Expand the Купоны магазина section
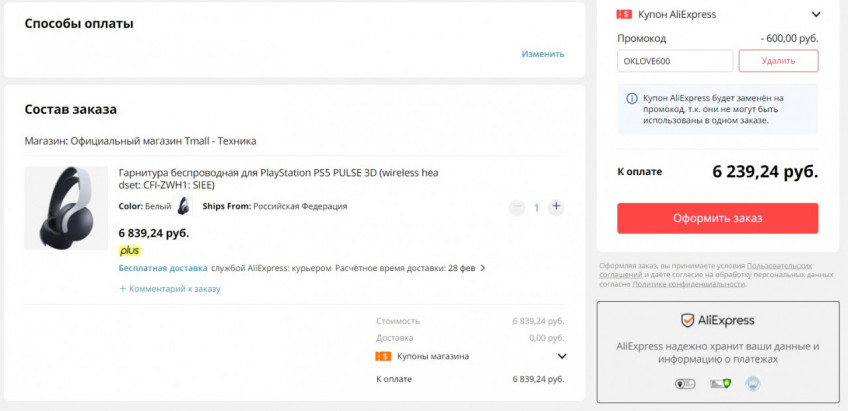The image size is (848, 411). (x=562, y=356)
